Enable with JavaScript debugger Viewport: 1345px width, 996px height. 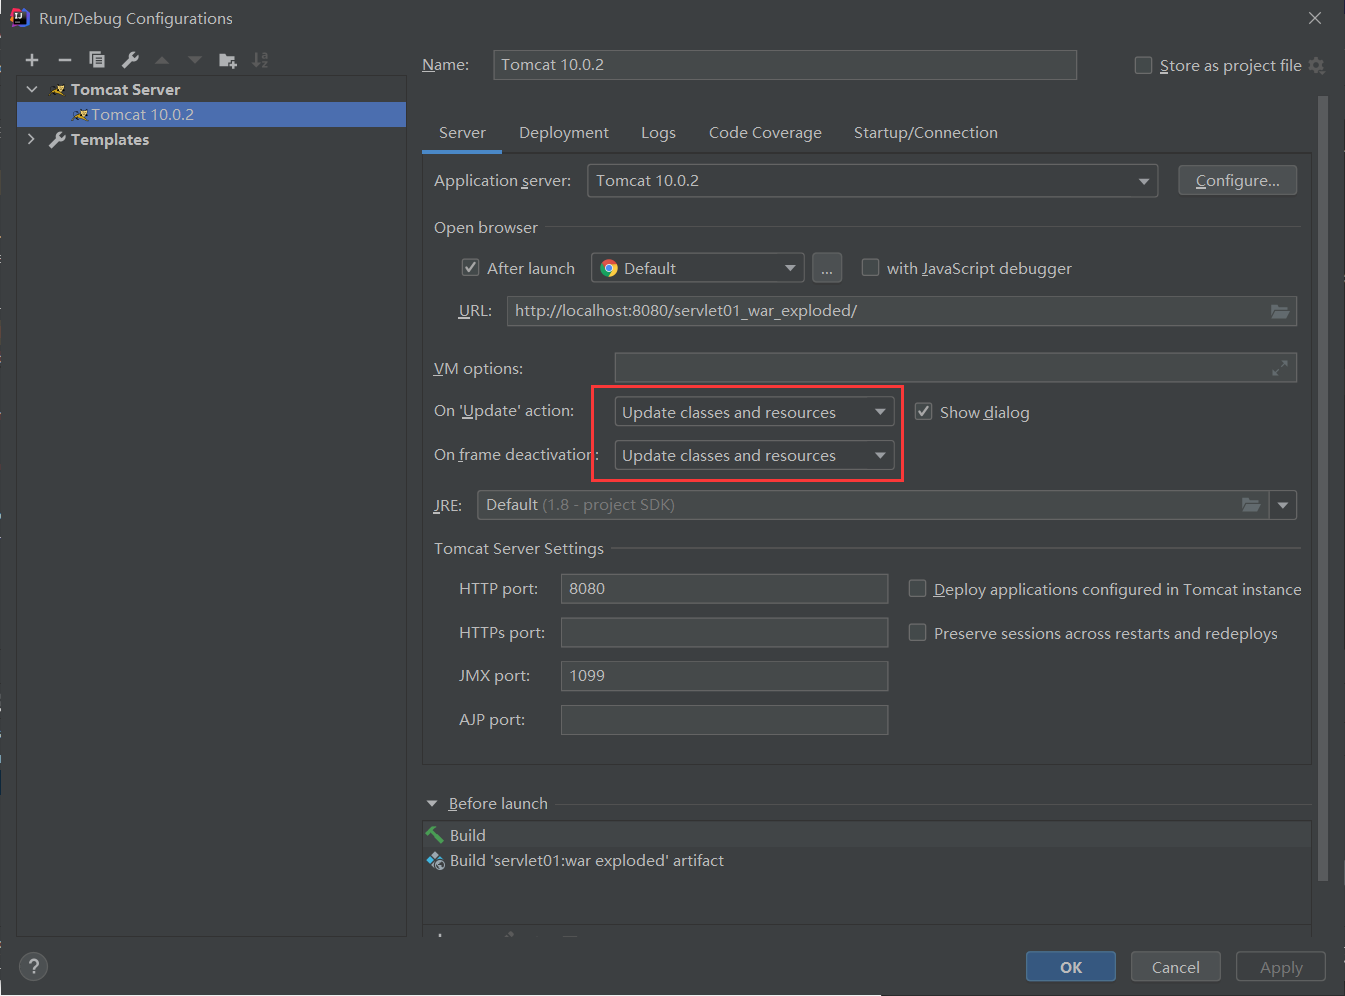coord(870,267)
